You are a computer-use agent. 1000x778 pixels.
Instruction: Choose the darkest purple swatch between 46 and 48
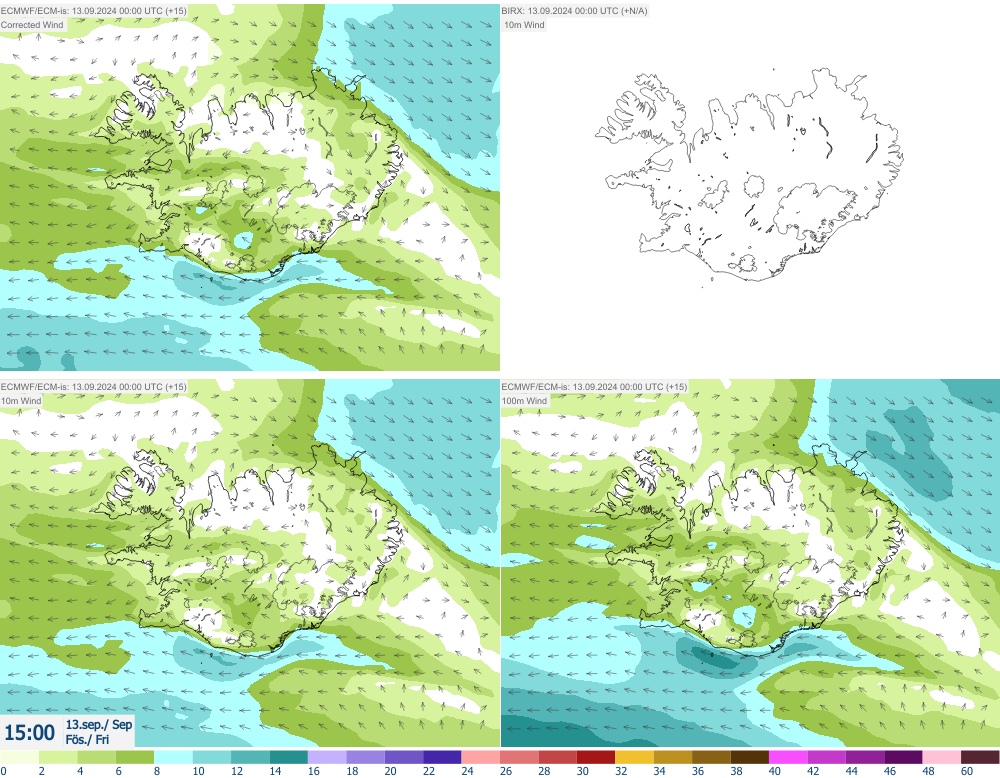coord(903,757)
